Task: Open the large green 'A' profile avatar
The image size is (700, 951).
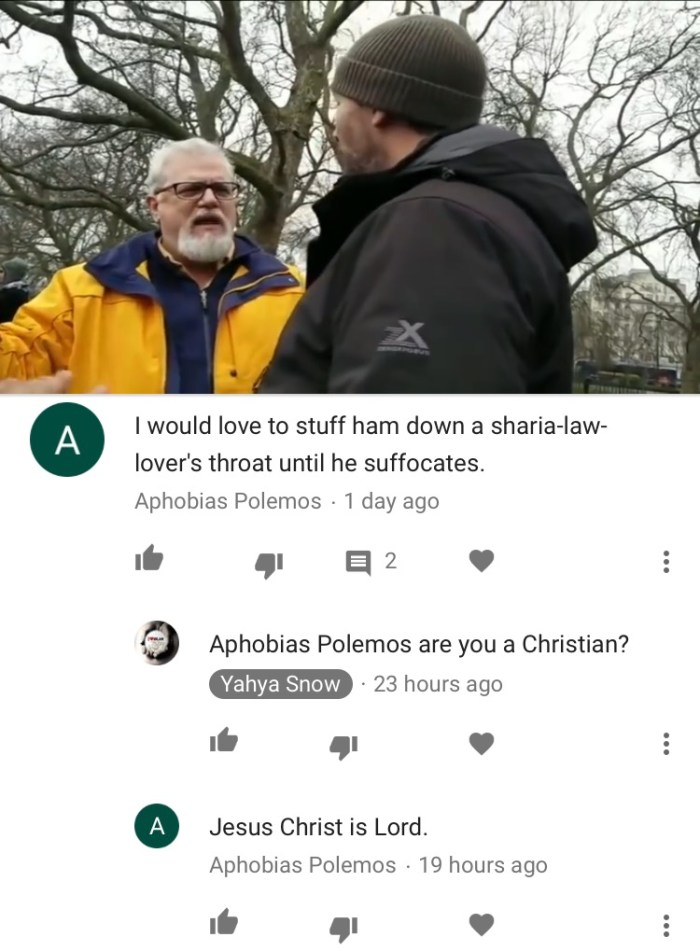Action: 67,440
